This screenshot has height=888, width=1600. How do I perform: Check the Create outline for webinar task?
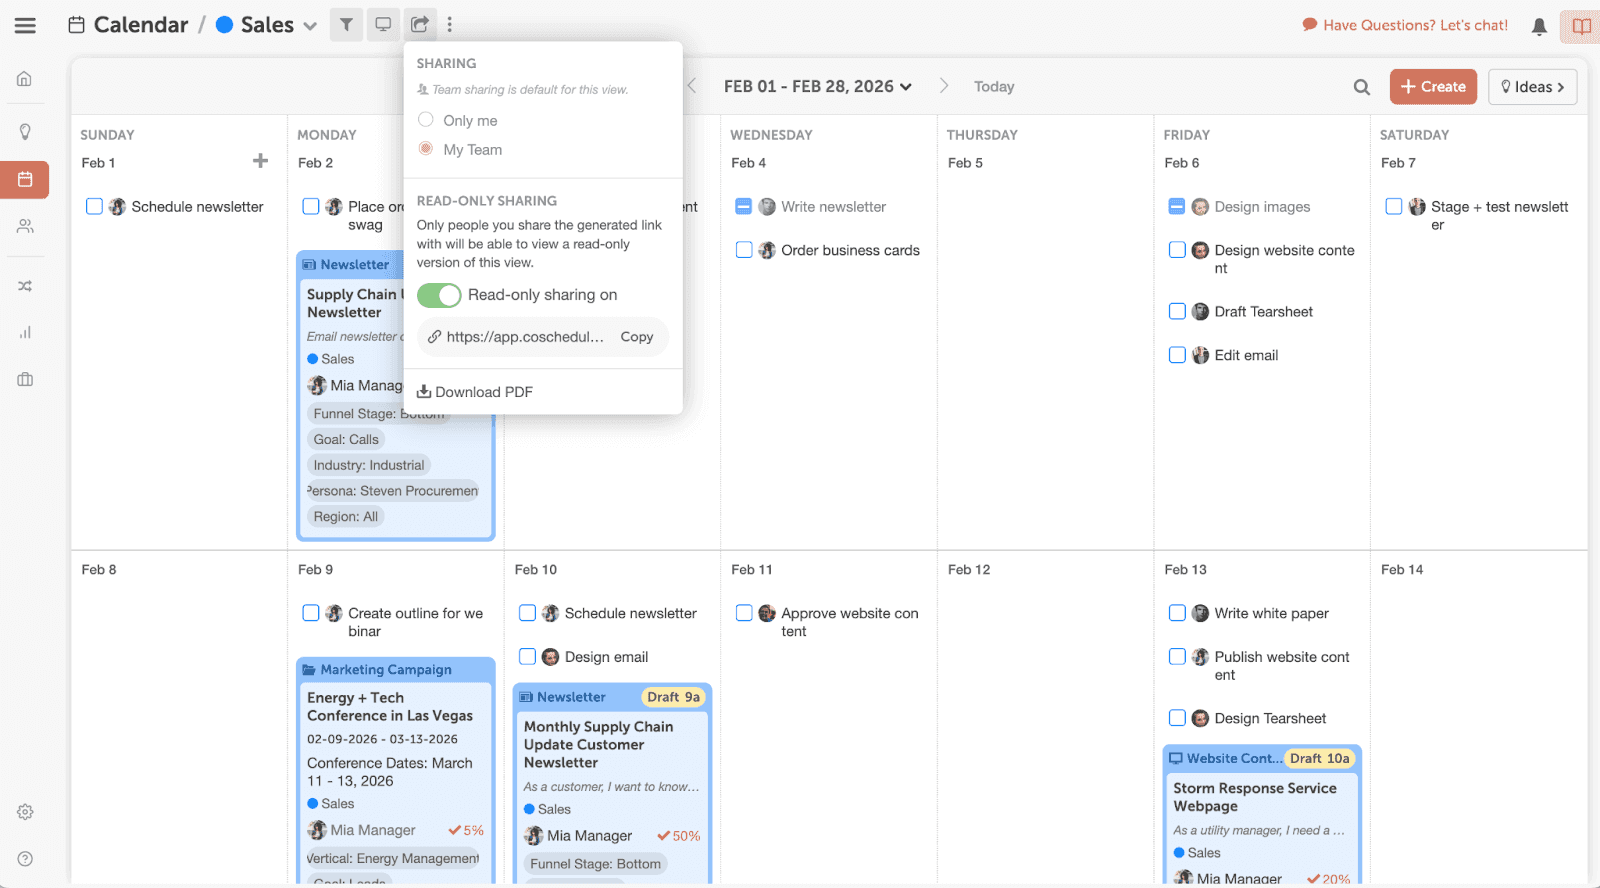click(x=311, y=613)
